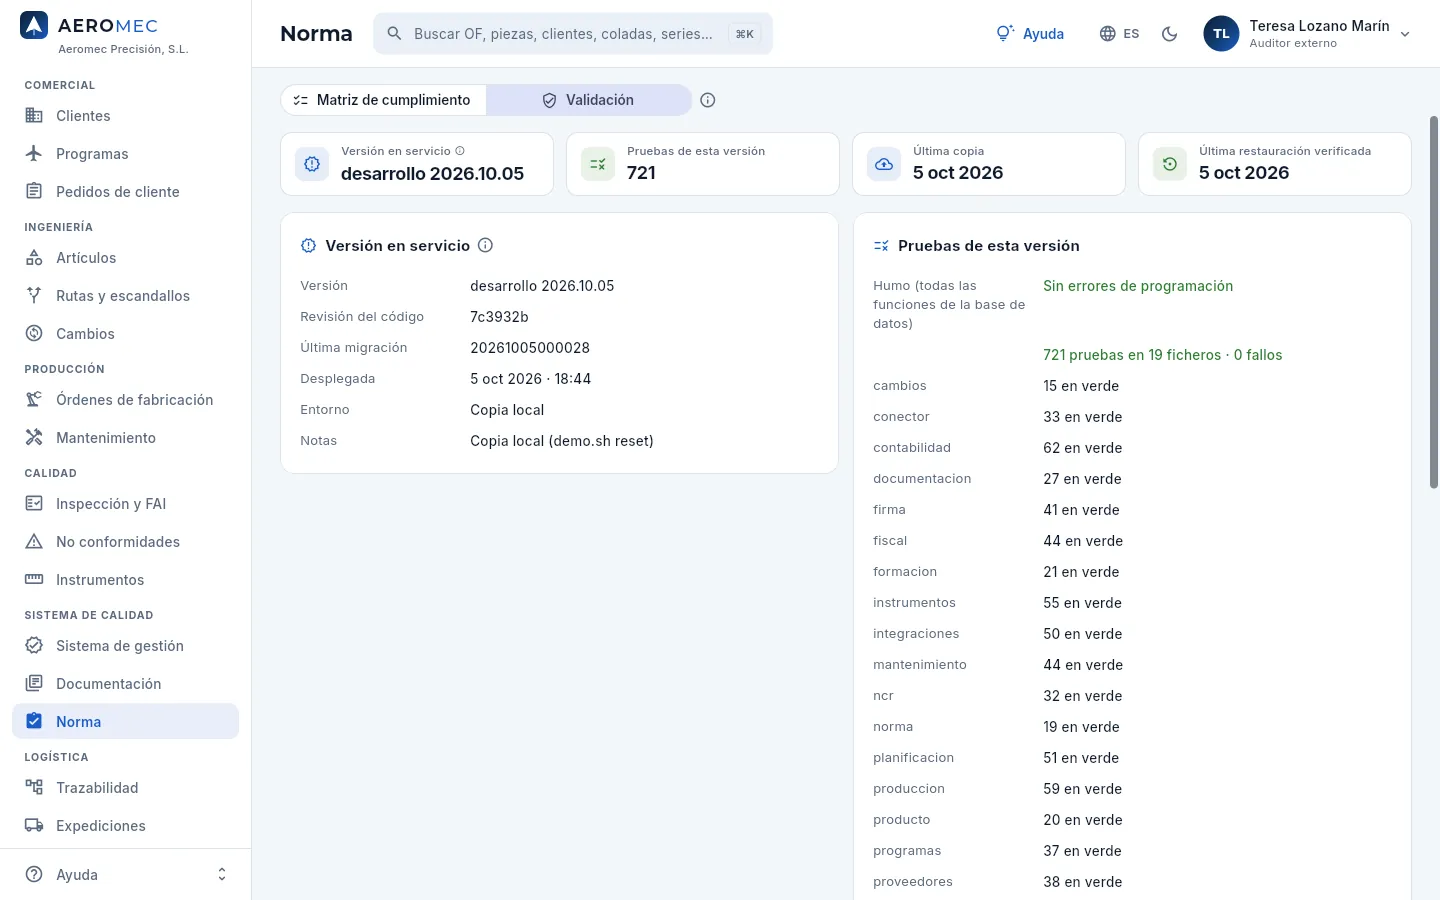Viewport: 1440px width, 900px height.
Task: Open Programas airplane icon
Action: click(34, 154)
